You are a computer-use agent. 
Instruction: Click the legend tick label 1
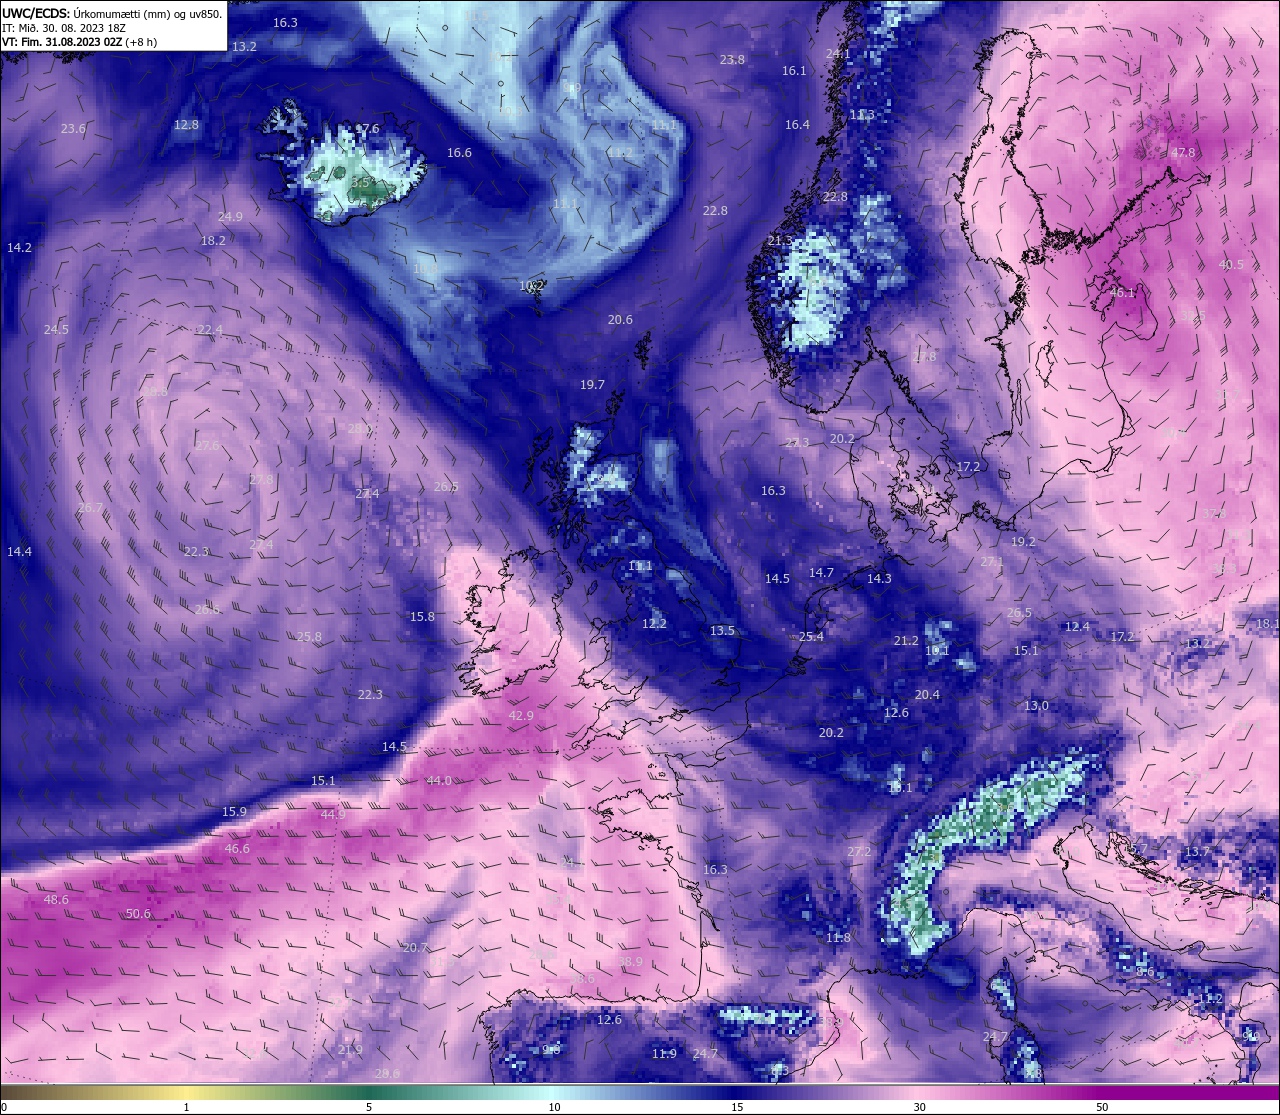187,1107
